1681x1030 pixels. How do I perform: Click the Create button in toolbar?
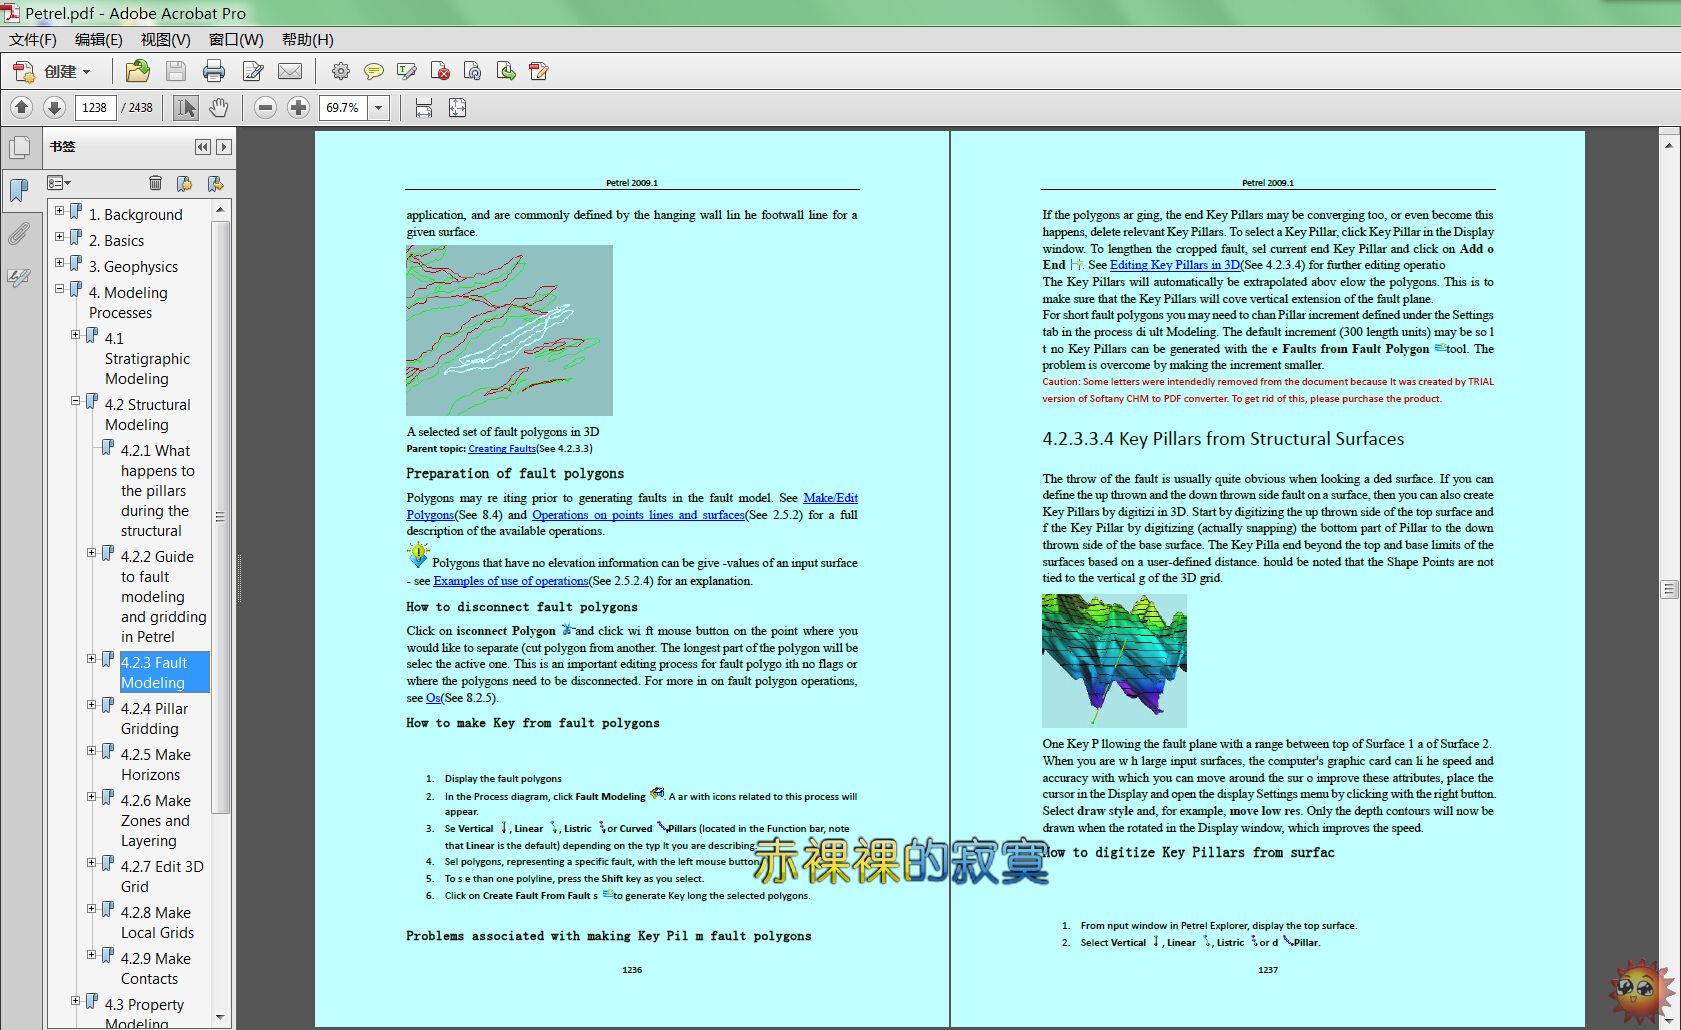(x=52, y=71)
